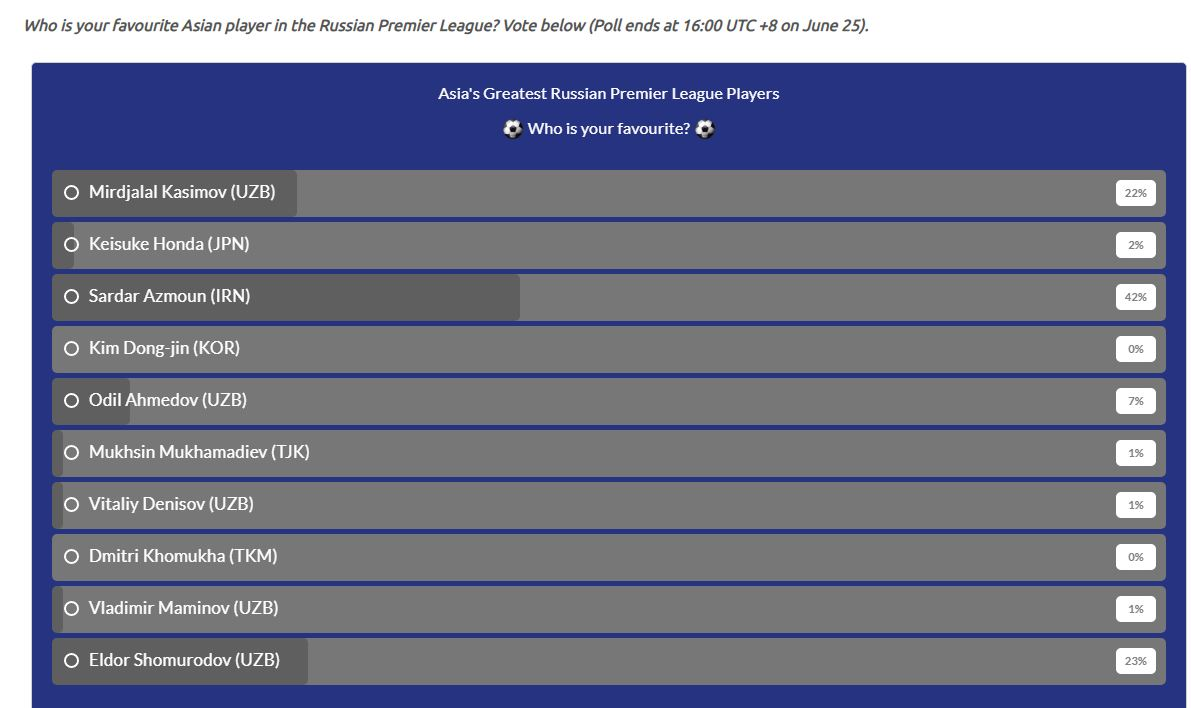
Task: Click the soccer ball icon after "Who is your favourite?"
Action: [x=705, y=129]
